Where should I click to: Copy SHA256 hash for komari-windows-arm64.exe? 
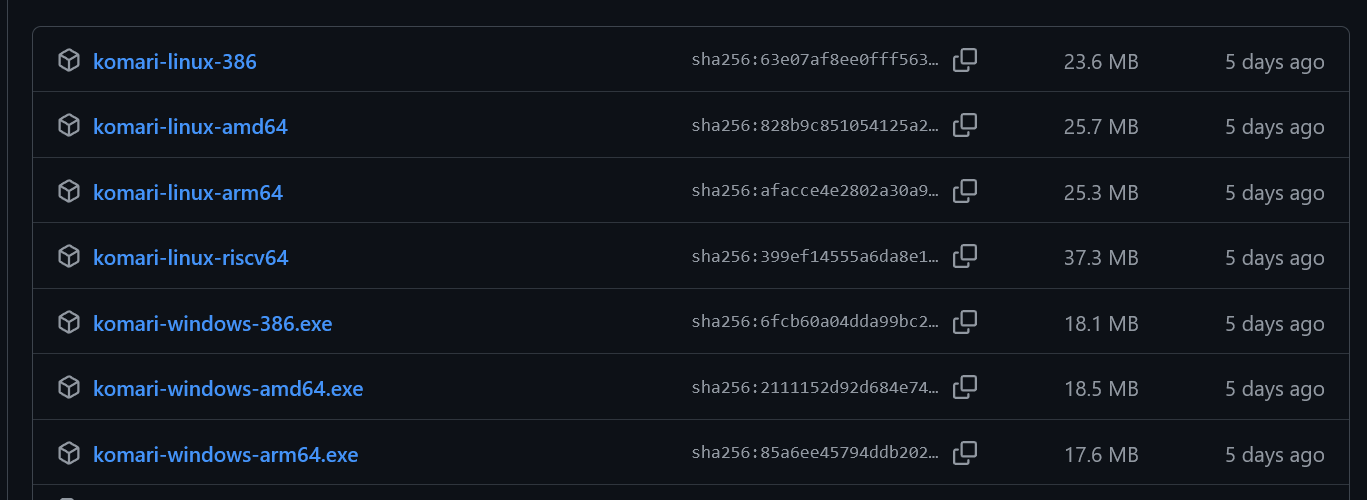click(965, 453)
